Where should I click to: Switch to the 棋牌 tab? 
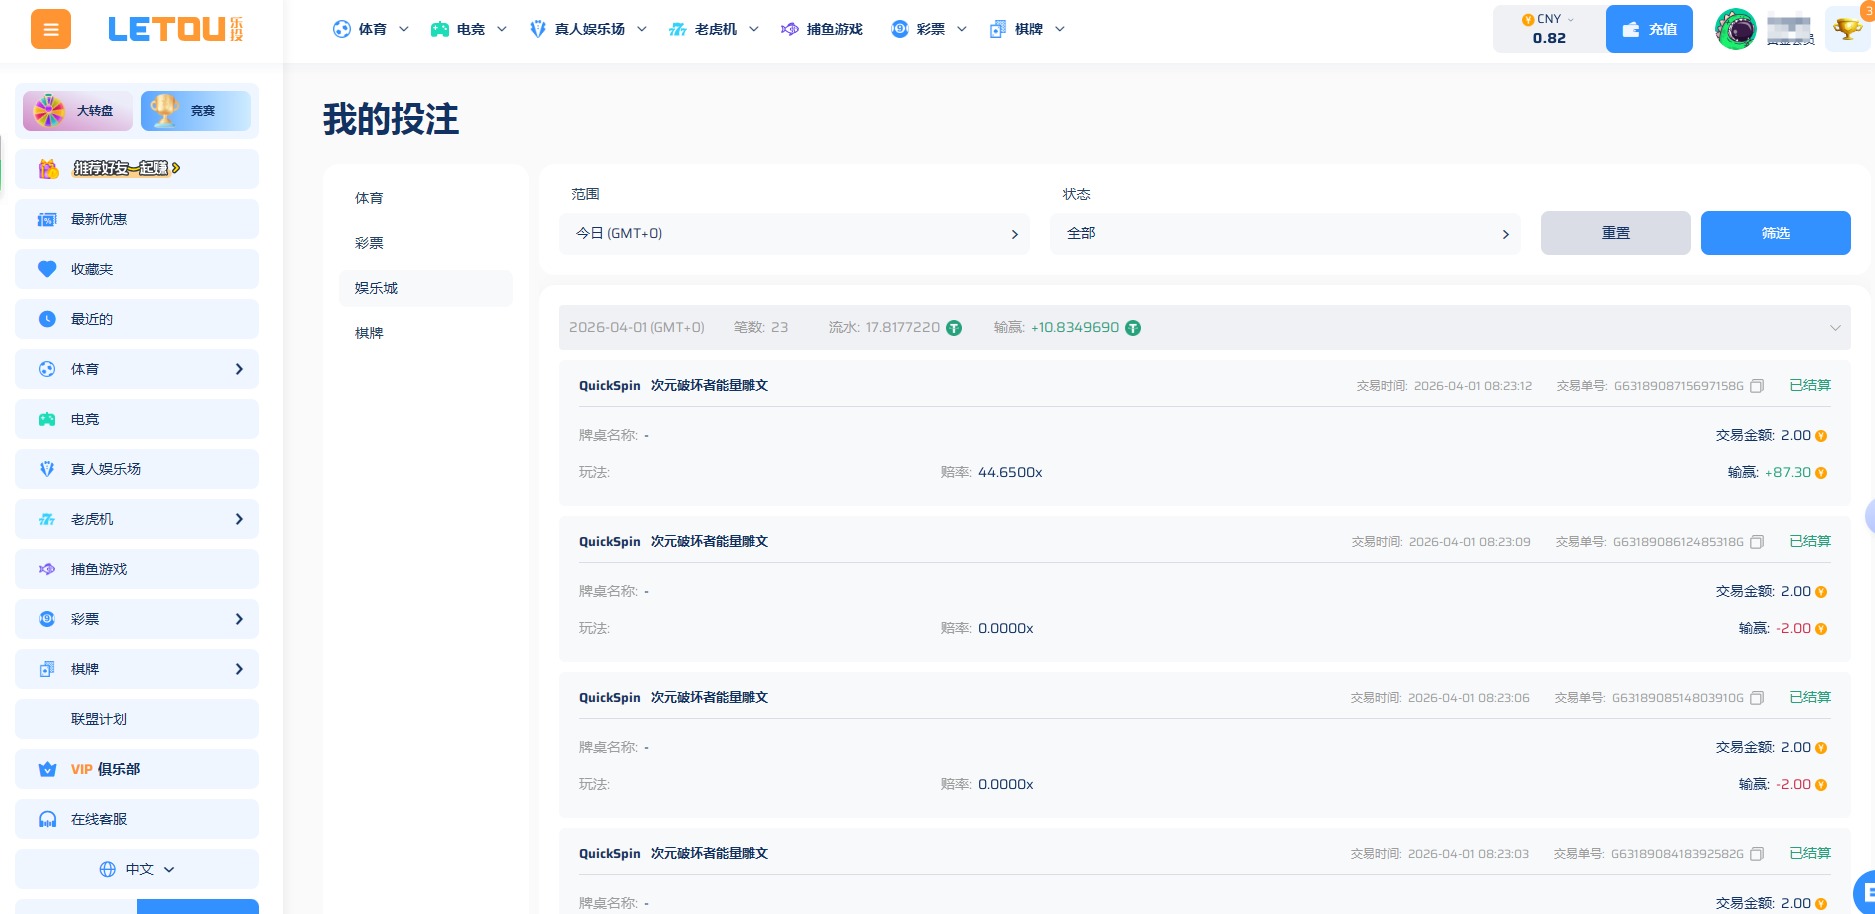(x=370, y=333)
